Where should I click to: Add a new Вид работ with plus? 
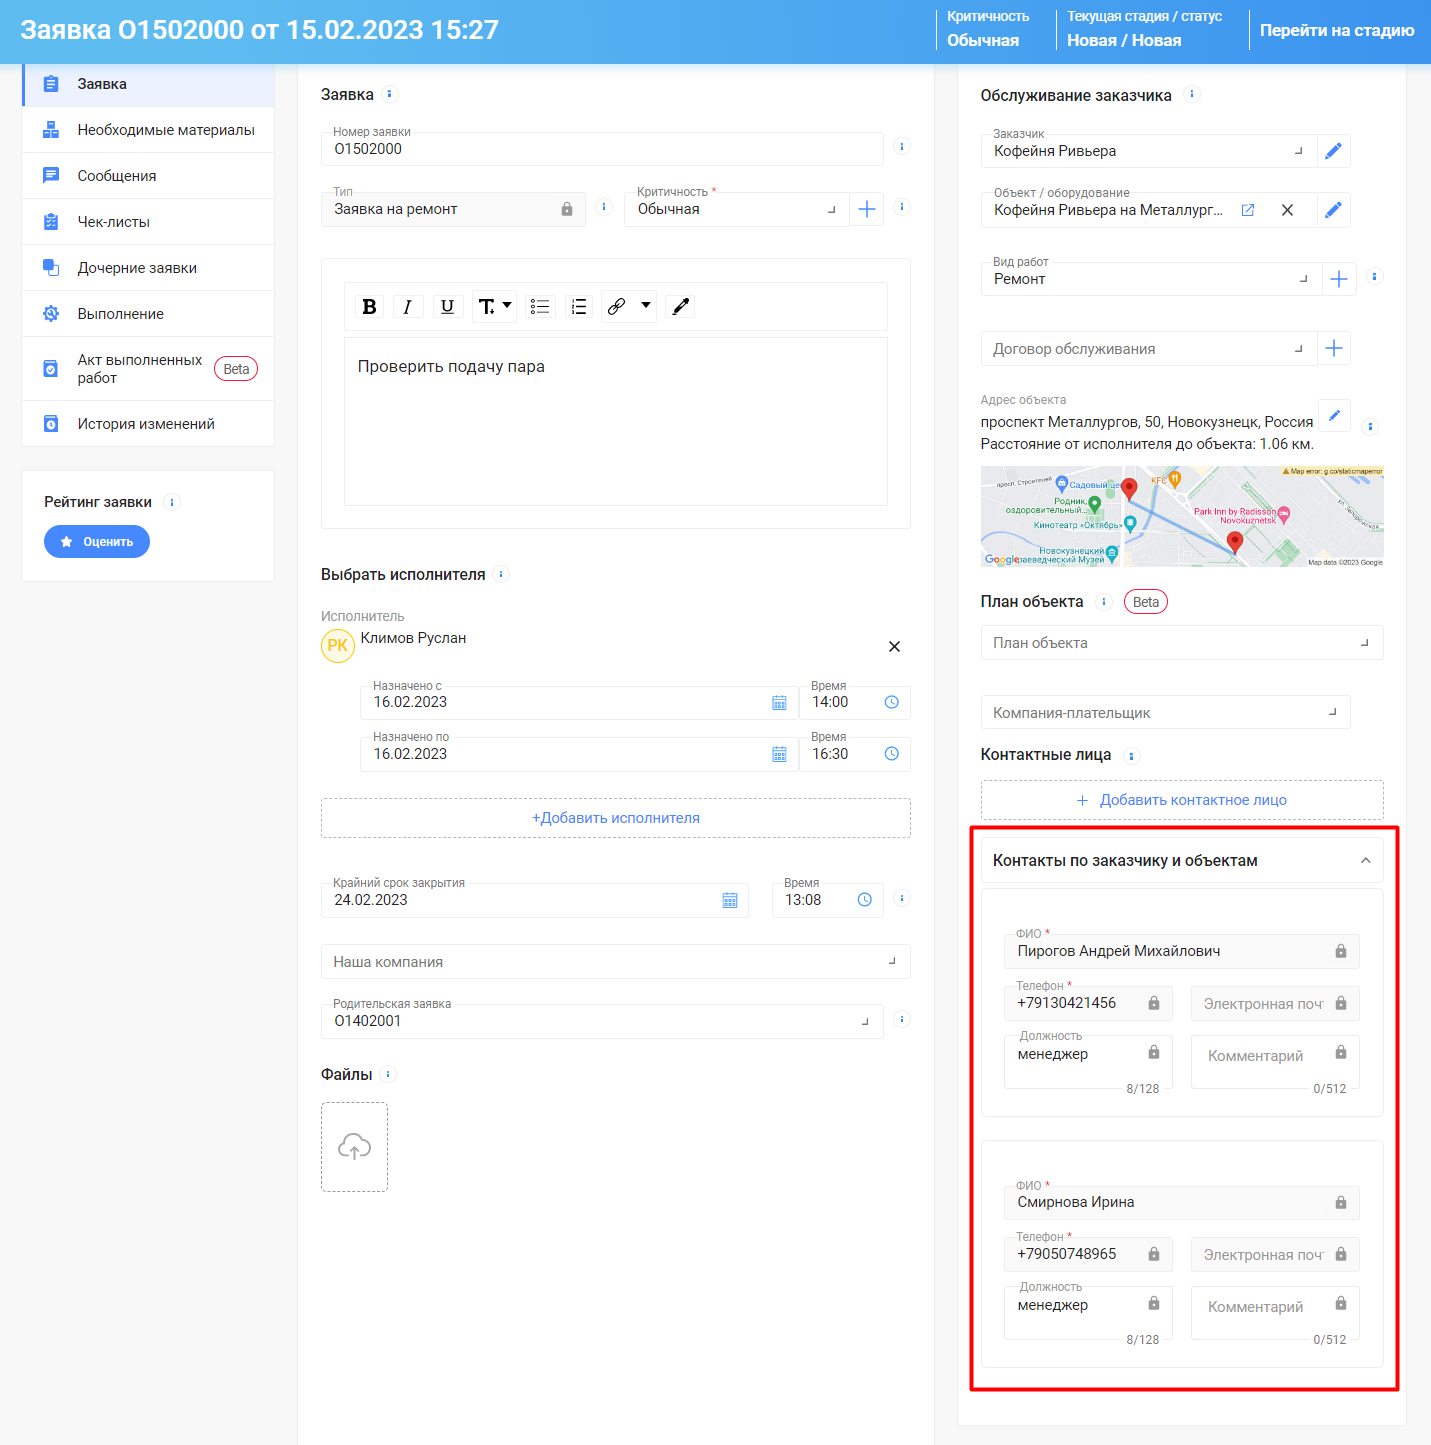[1339, 279]
